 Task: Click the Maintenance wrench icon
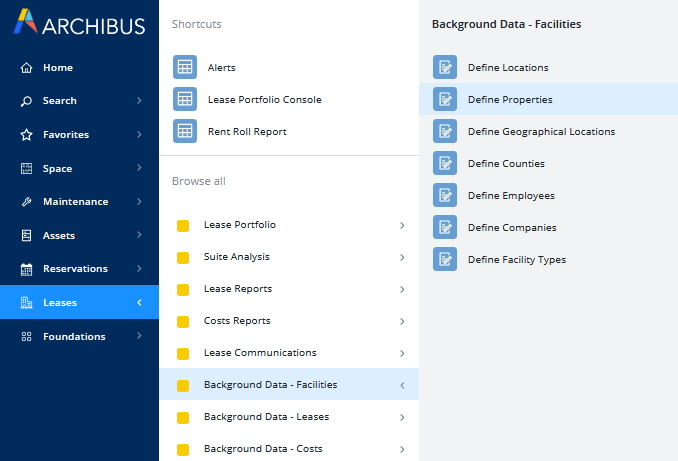(27, 202)
